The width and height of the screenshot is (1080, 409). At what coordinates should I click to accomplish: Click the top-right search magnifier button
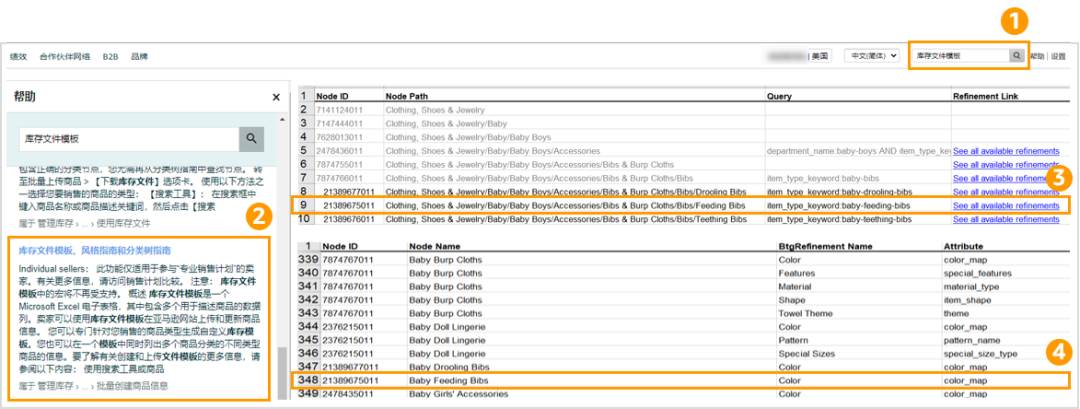coord(1017,56)
